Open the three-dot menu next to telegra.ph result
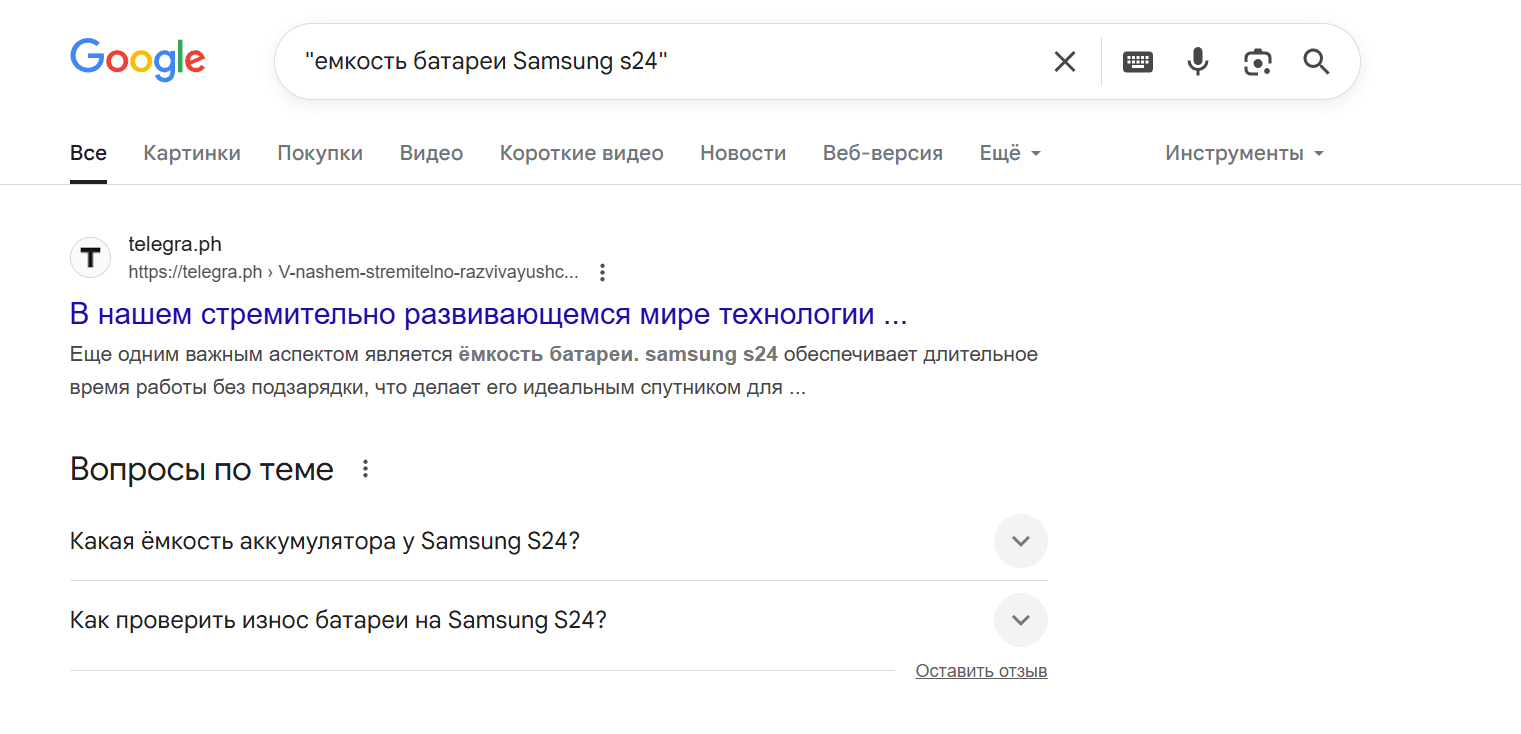The width and height of the screenshot is (1521, 734). click(602, 271)
